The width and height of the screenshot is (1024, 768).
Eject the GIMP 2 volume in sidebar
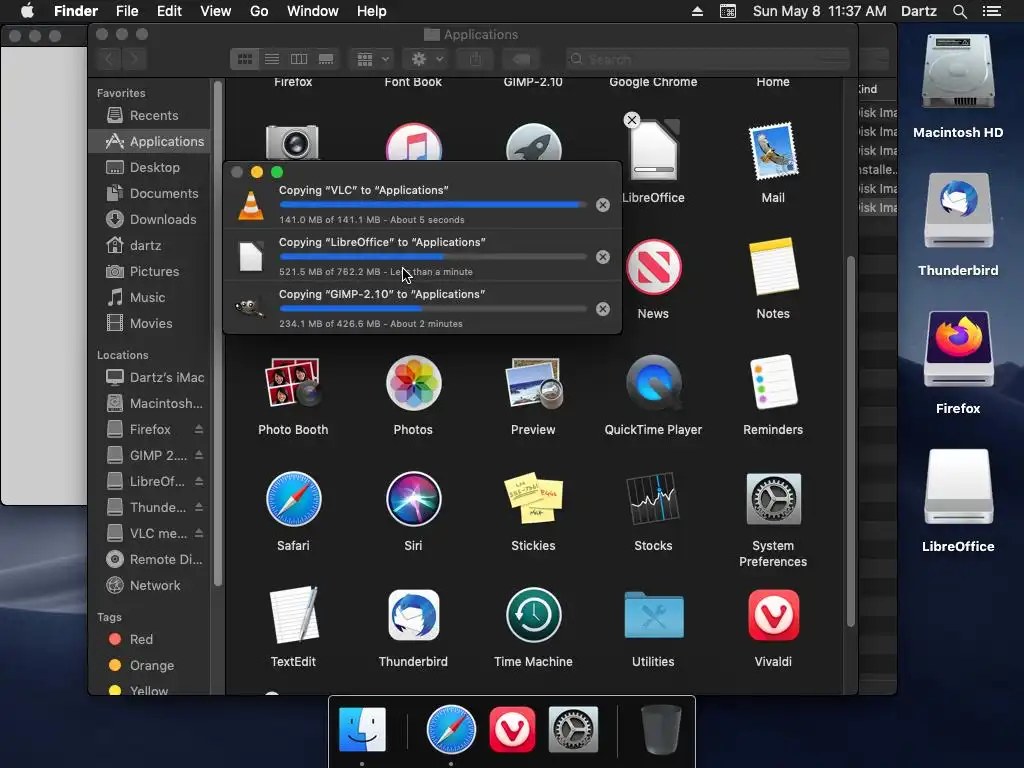pos(199,455)
